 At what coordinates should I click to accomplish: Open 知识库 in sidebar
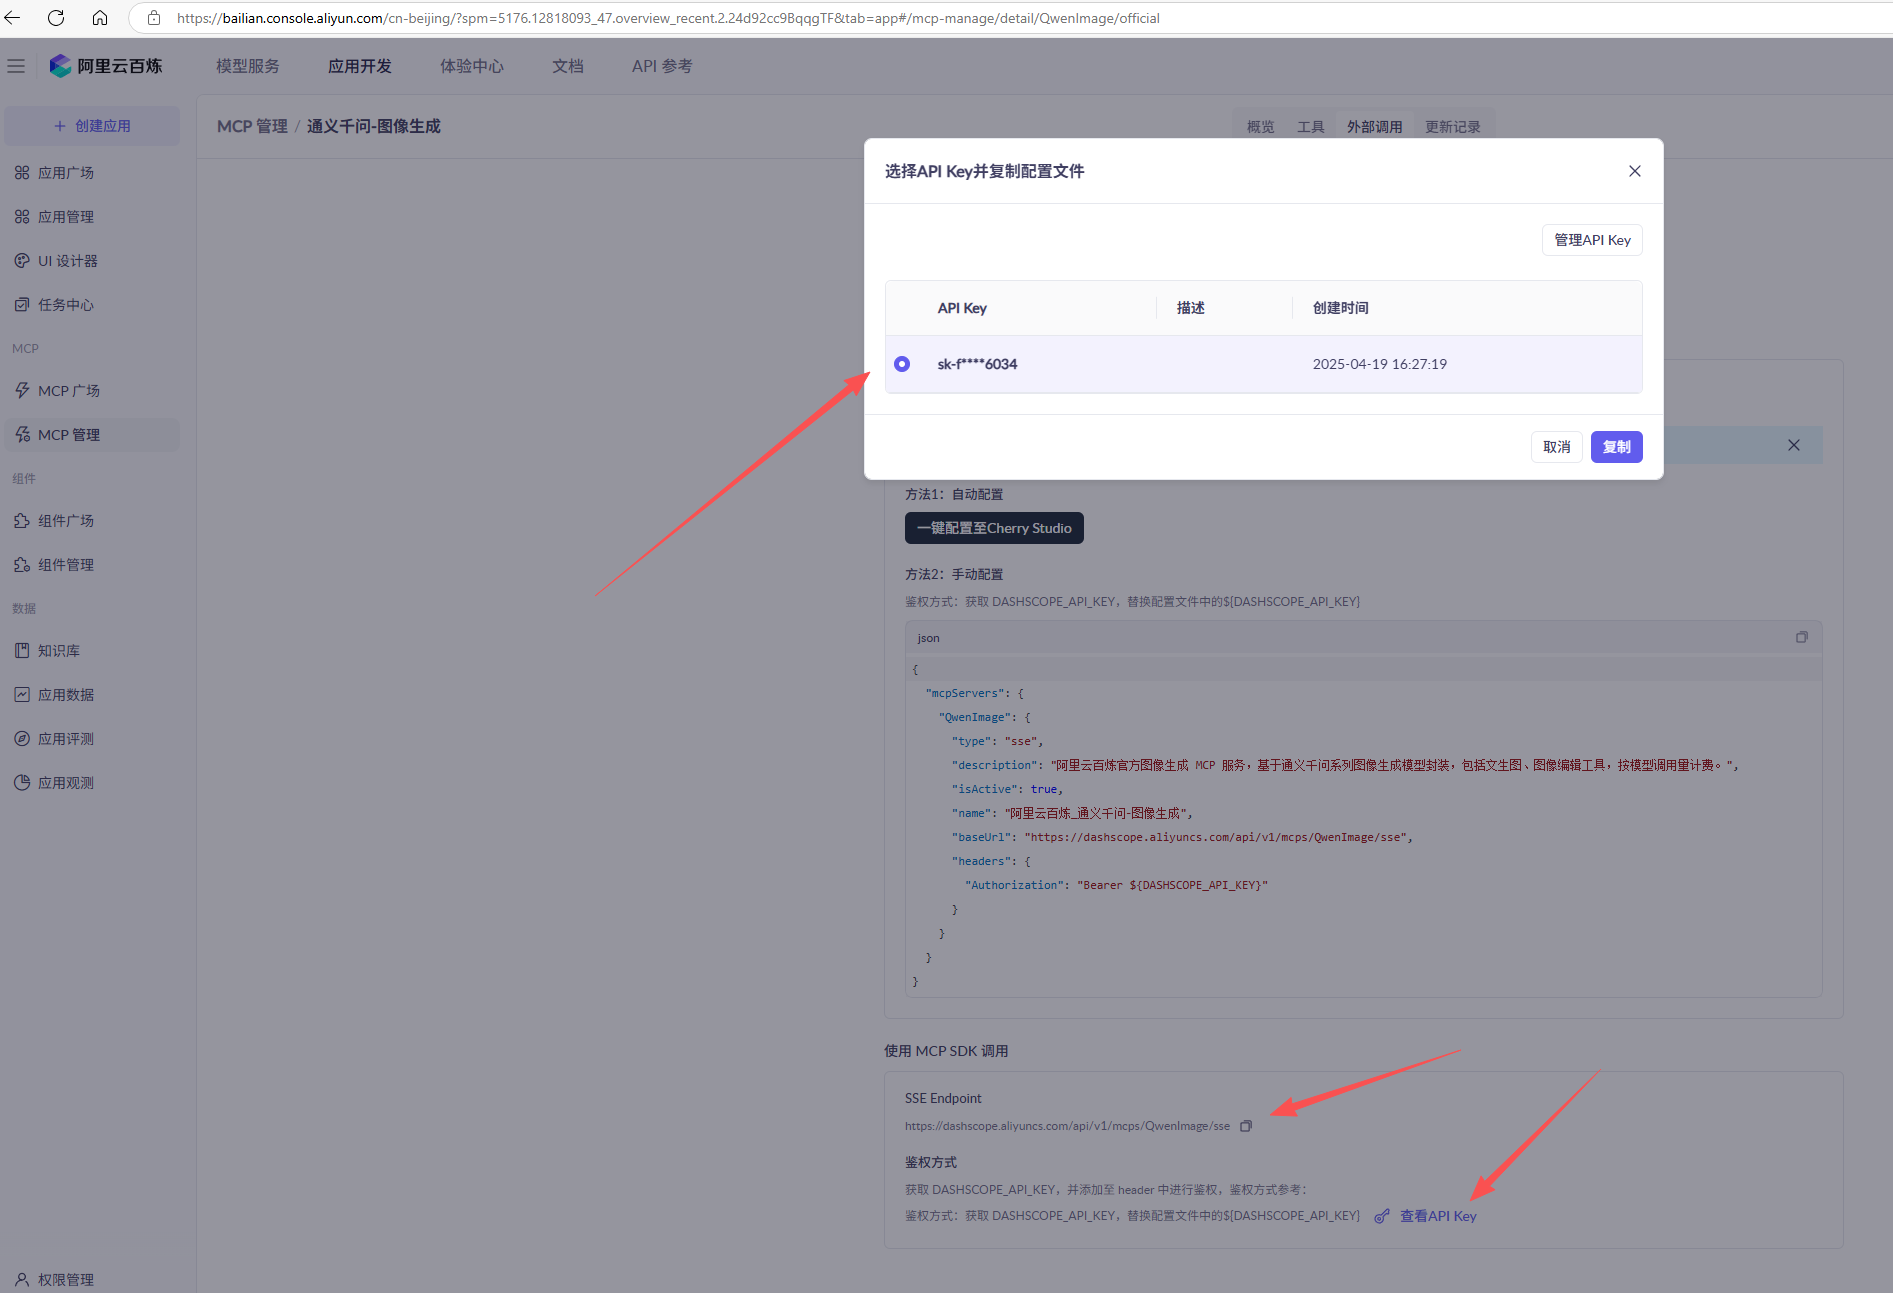coord(58,651)
